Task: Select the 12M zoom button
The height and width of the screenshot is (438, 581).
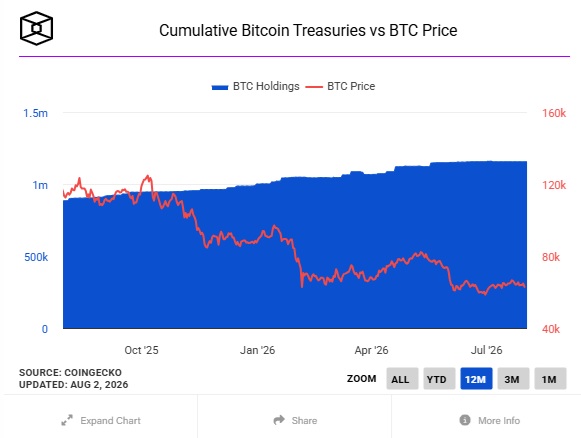Action: 476,379
